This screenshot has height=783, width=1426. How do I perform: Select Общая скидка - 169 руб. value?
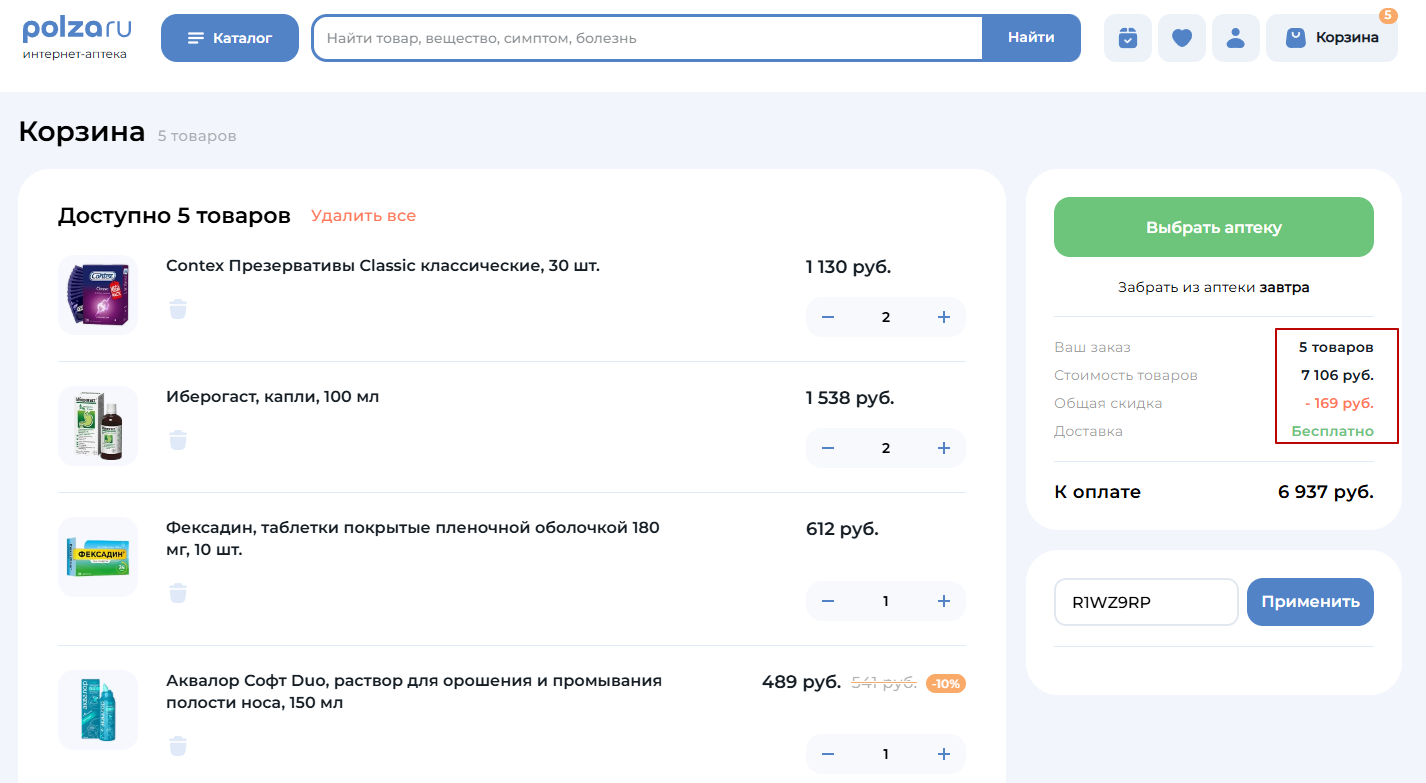pos(1339,404)
